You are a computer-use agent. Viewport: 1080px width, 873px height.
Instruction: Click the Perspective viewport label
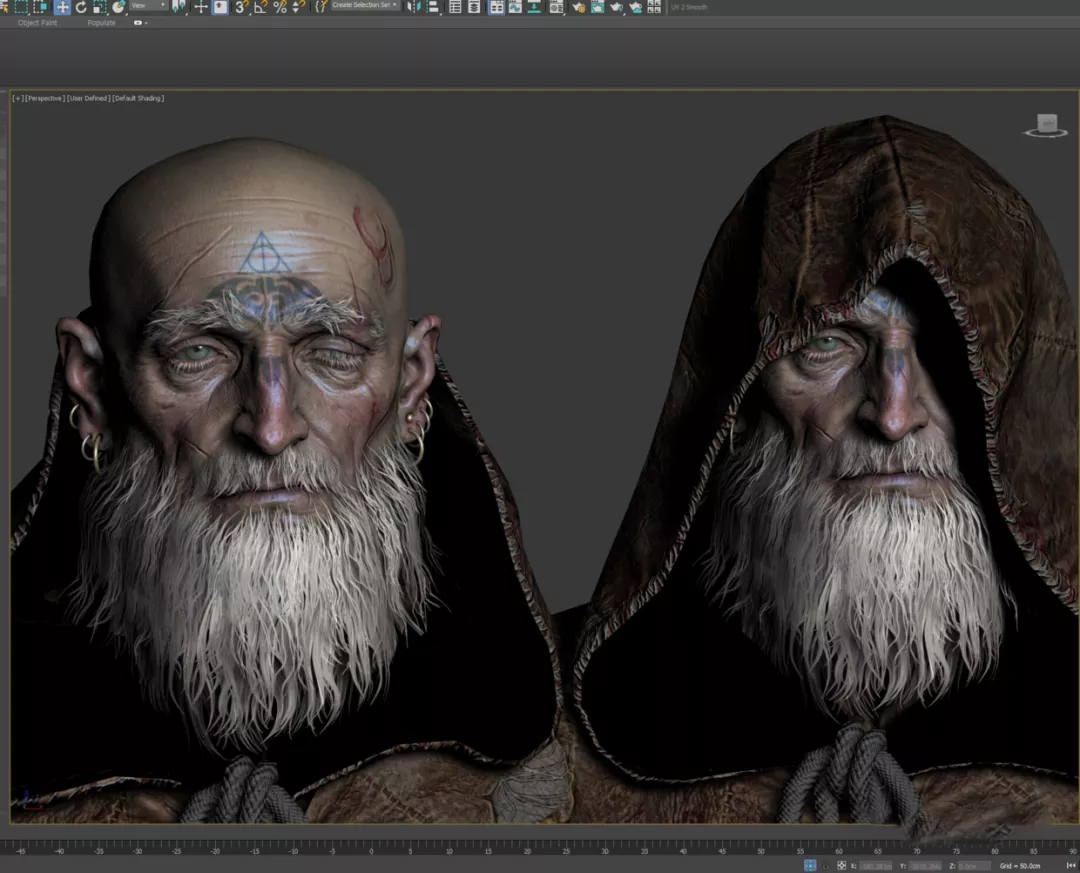[x=45, y=98]
